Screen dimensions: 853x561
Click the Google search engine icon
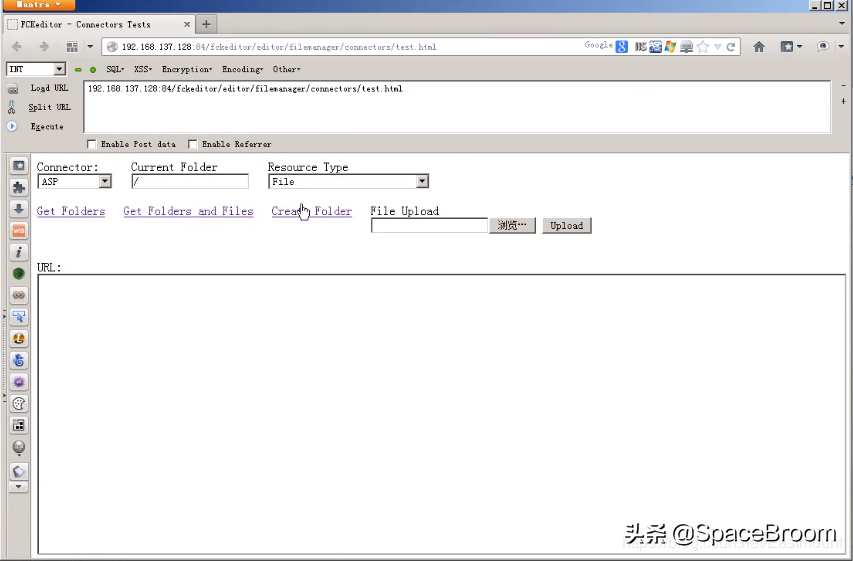(622, 47)
